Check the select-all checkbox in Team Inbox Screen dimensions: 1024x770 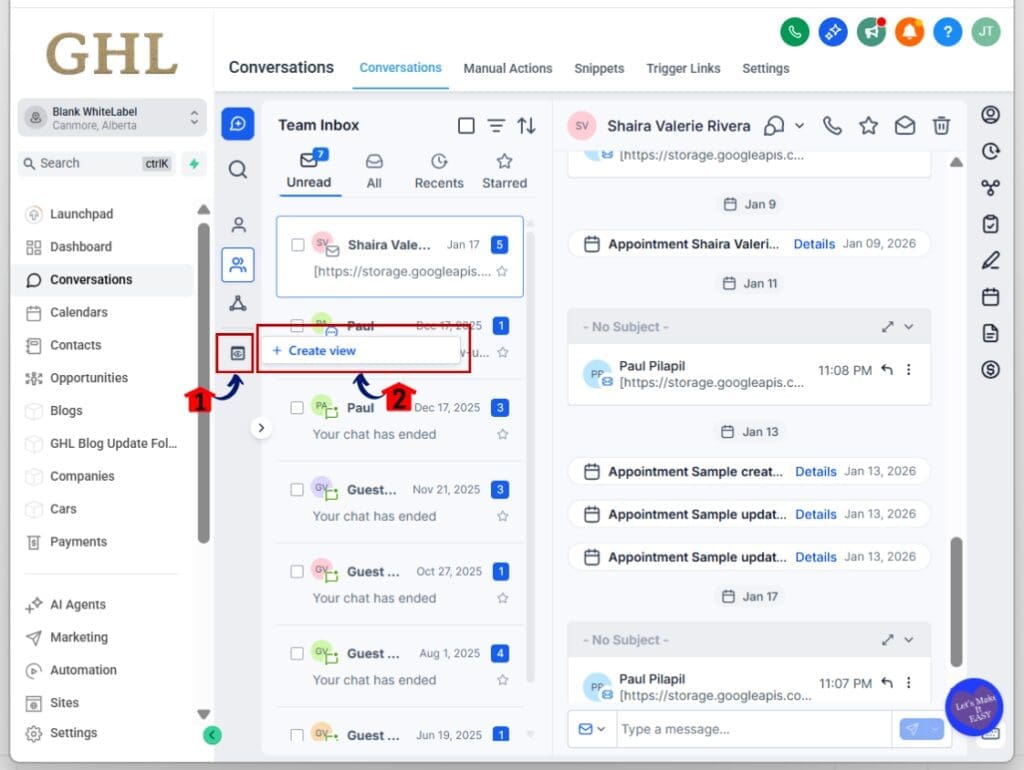(466, 126)
